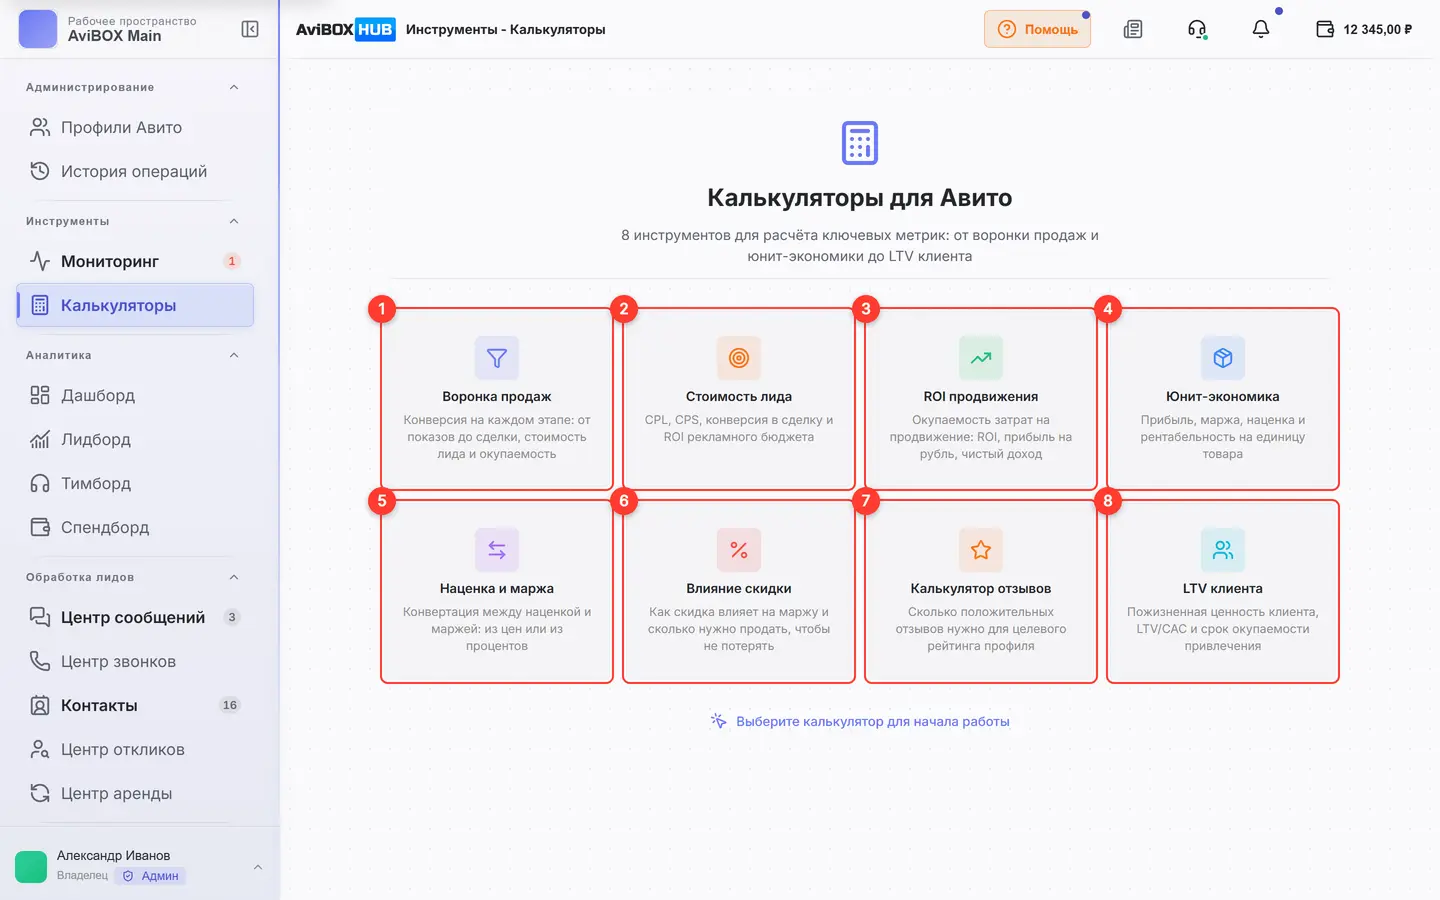Collapse the Инструменты section
Viewport: 1440px width, 900px height.
[234, 221]
